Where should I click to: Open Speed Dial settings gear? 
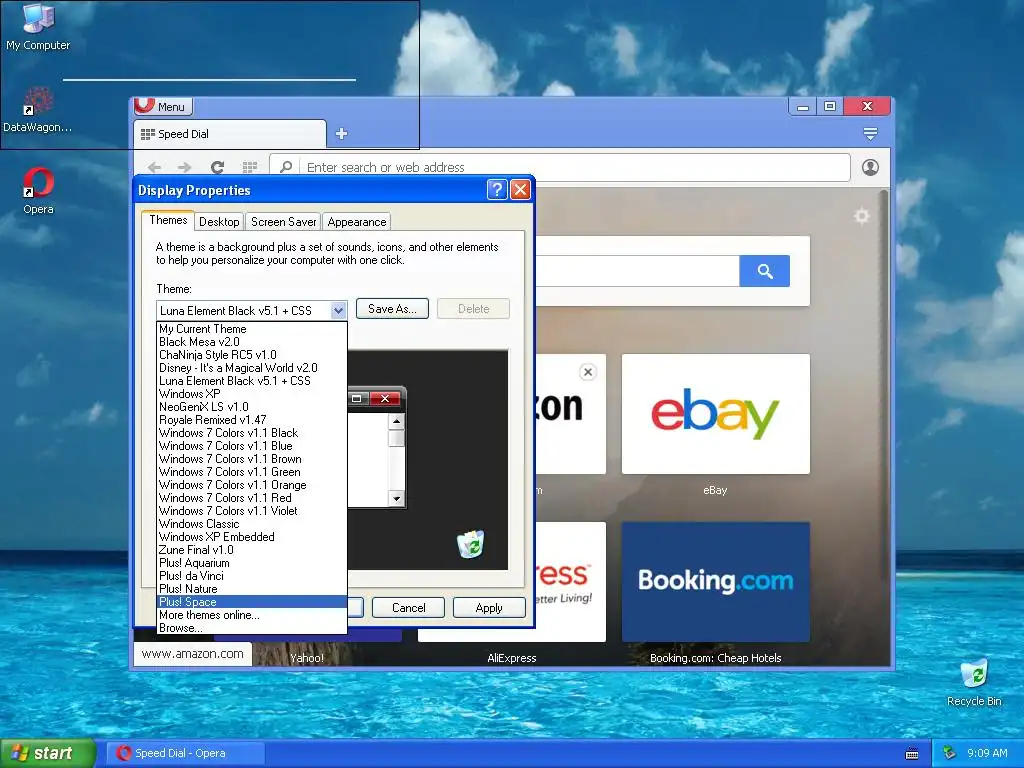pyautogui.click(x=862, y=216)
